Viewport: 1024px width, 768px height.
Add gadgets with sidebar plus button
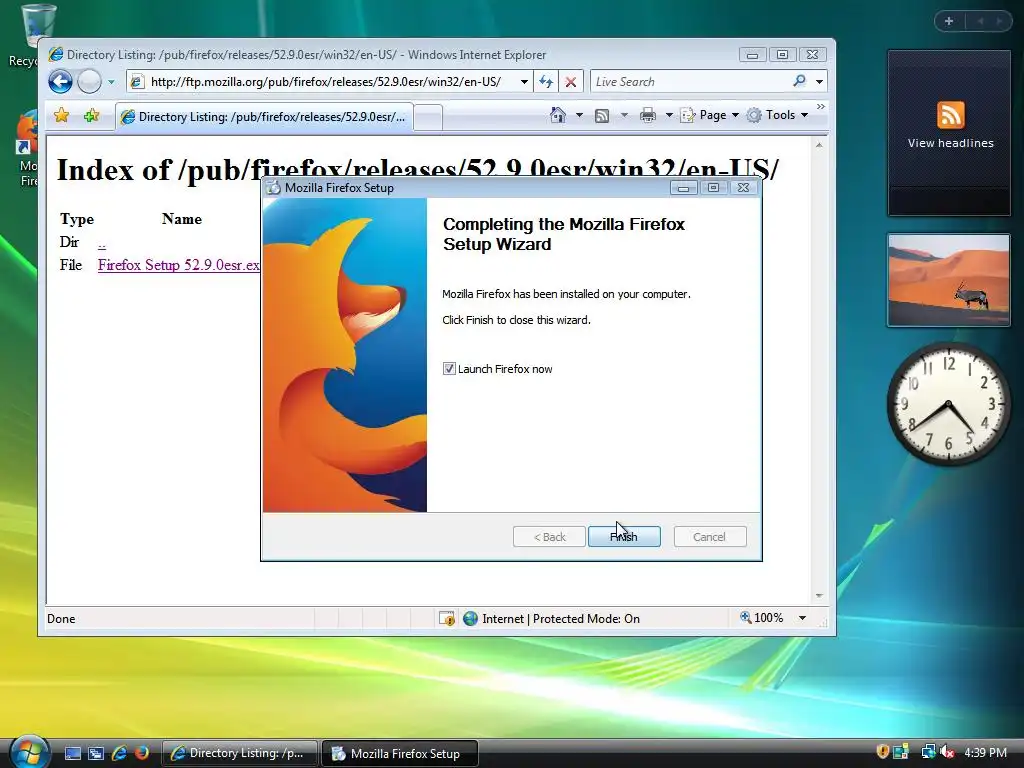(x=949, y=21)
